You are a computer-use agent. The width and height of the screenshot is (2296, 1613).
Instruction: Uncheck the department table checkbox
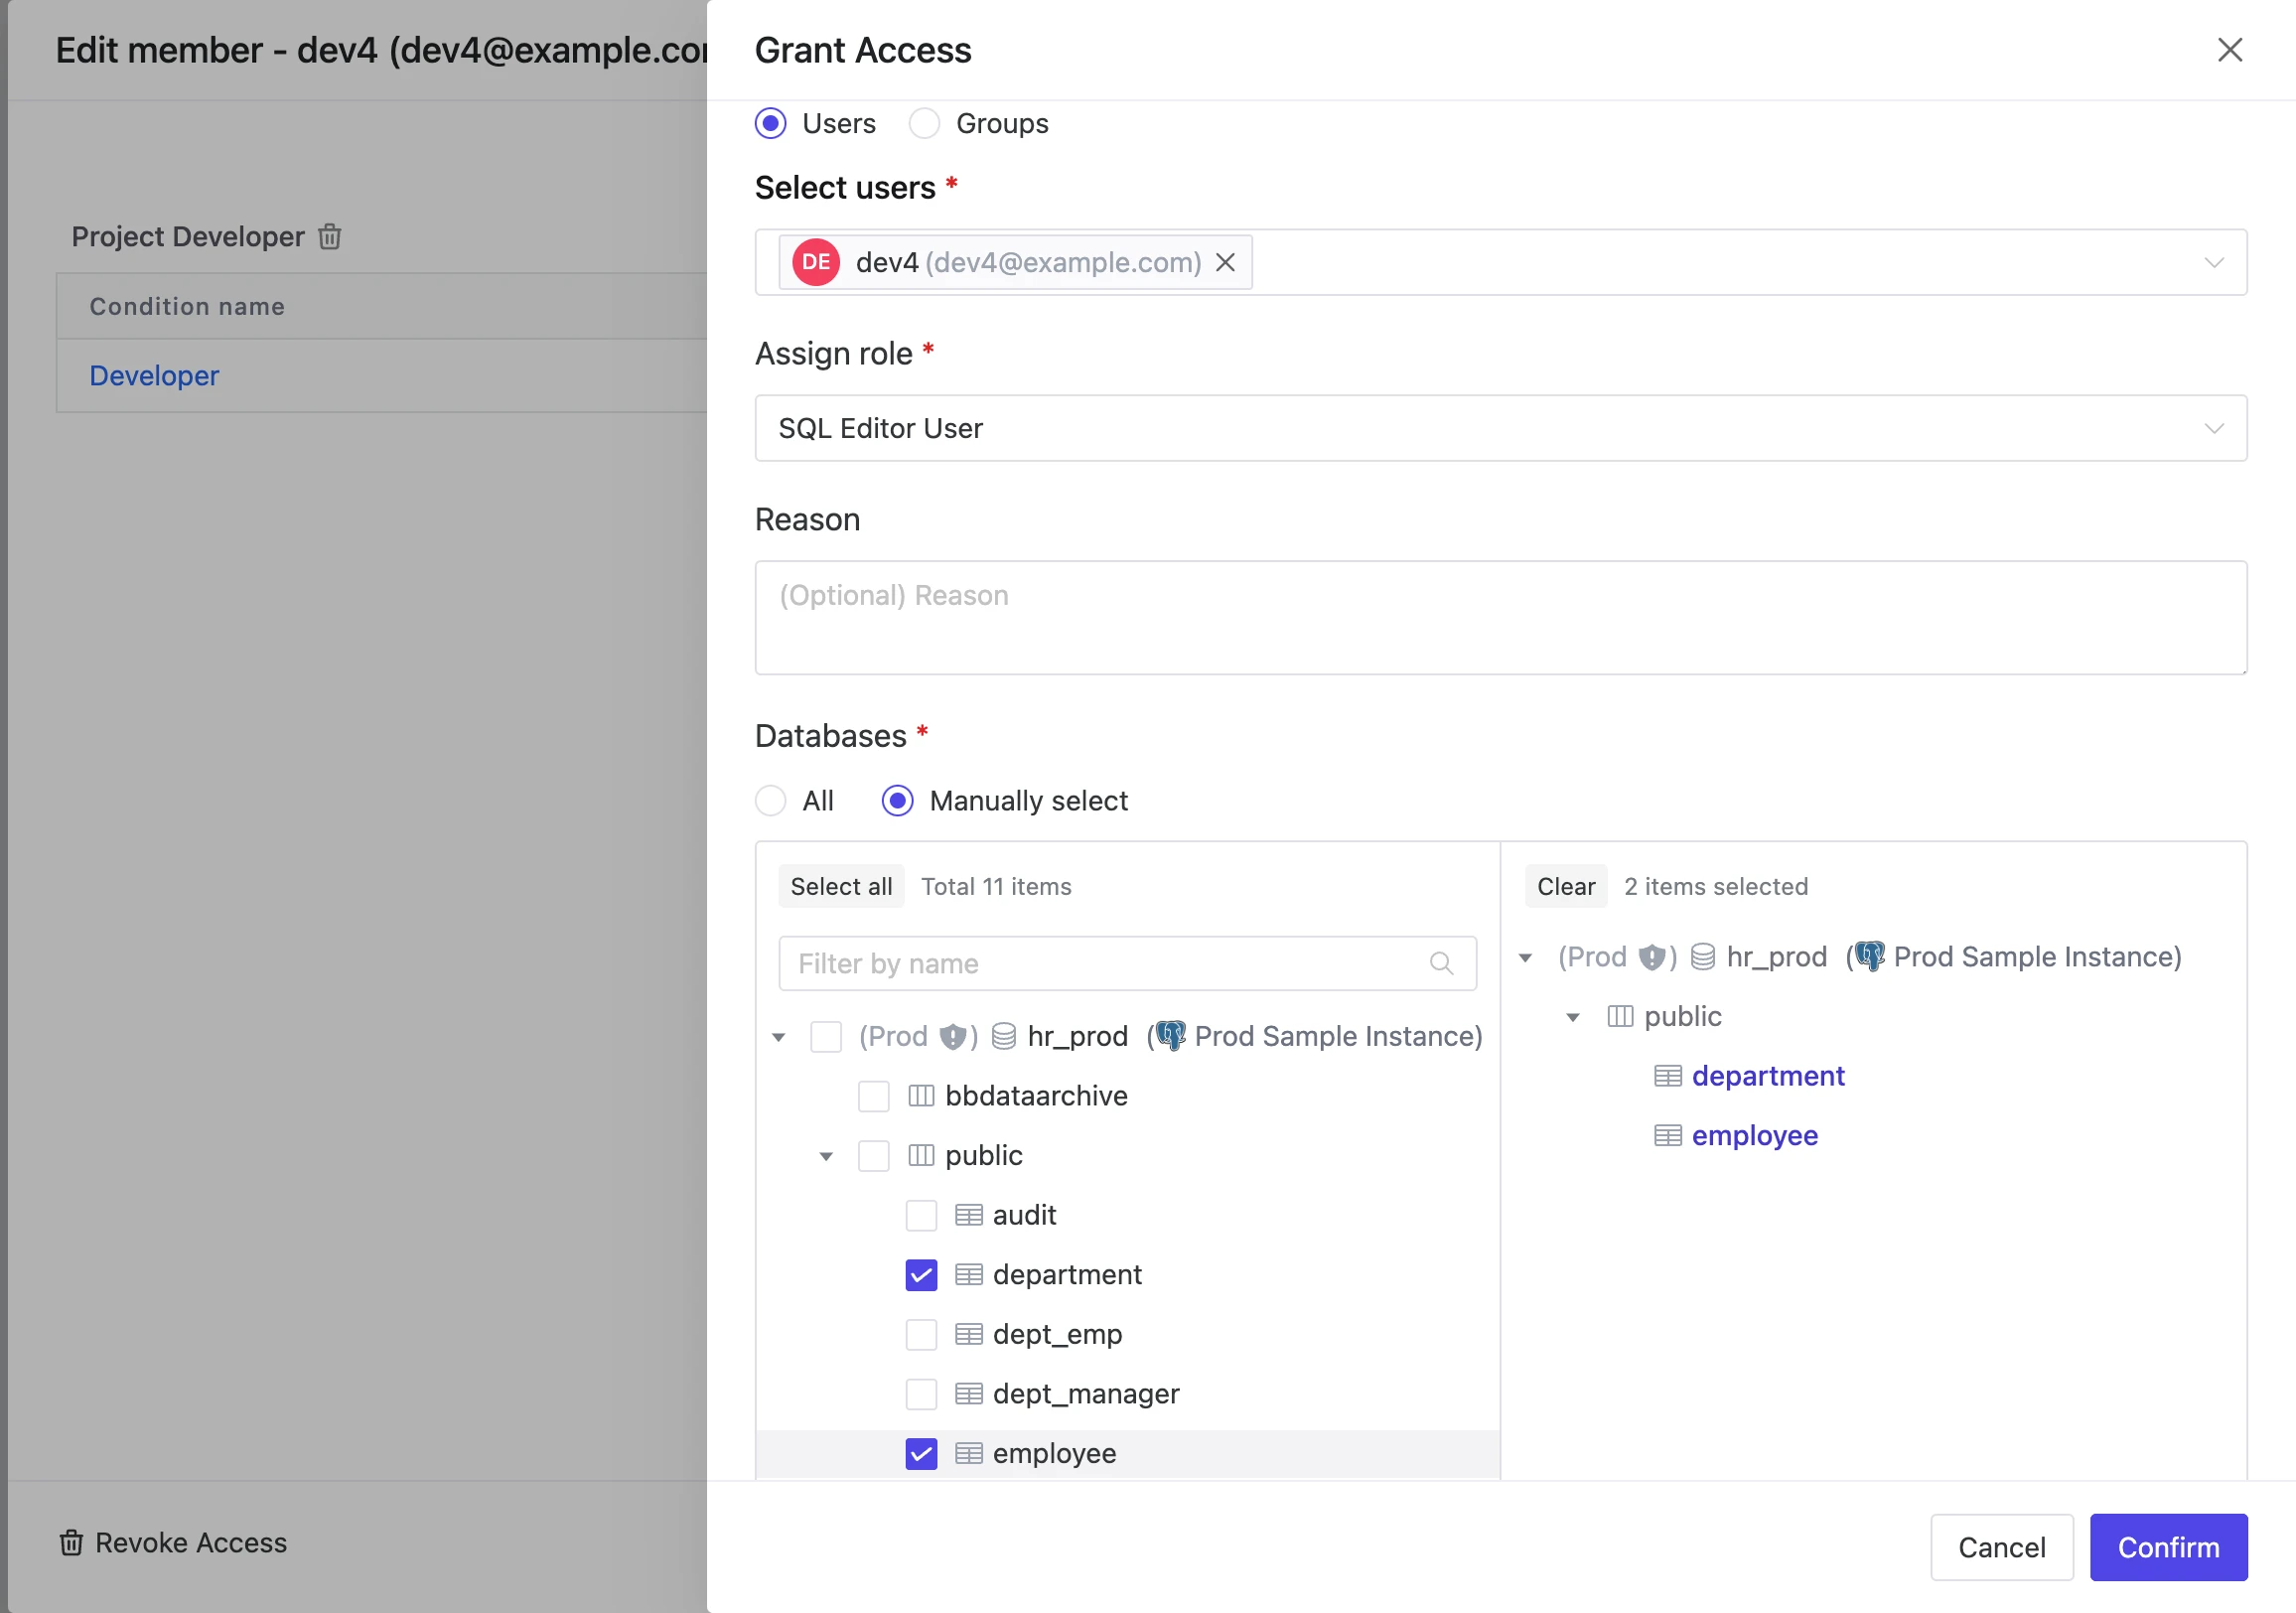click(x=920, y=1275)
